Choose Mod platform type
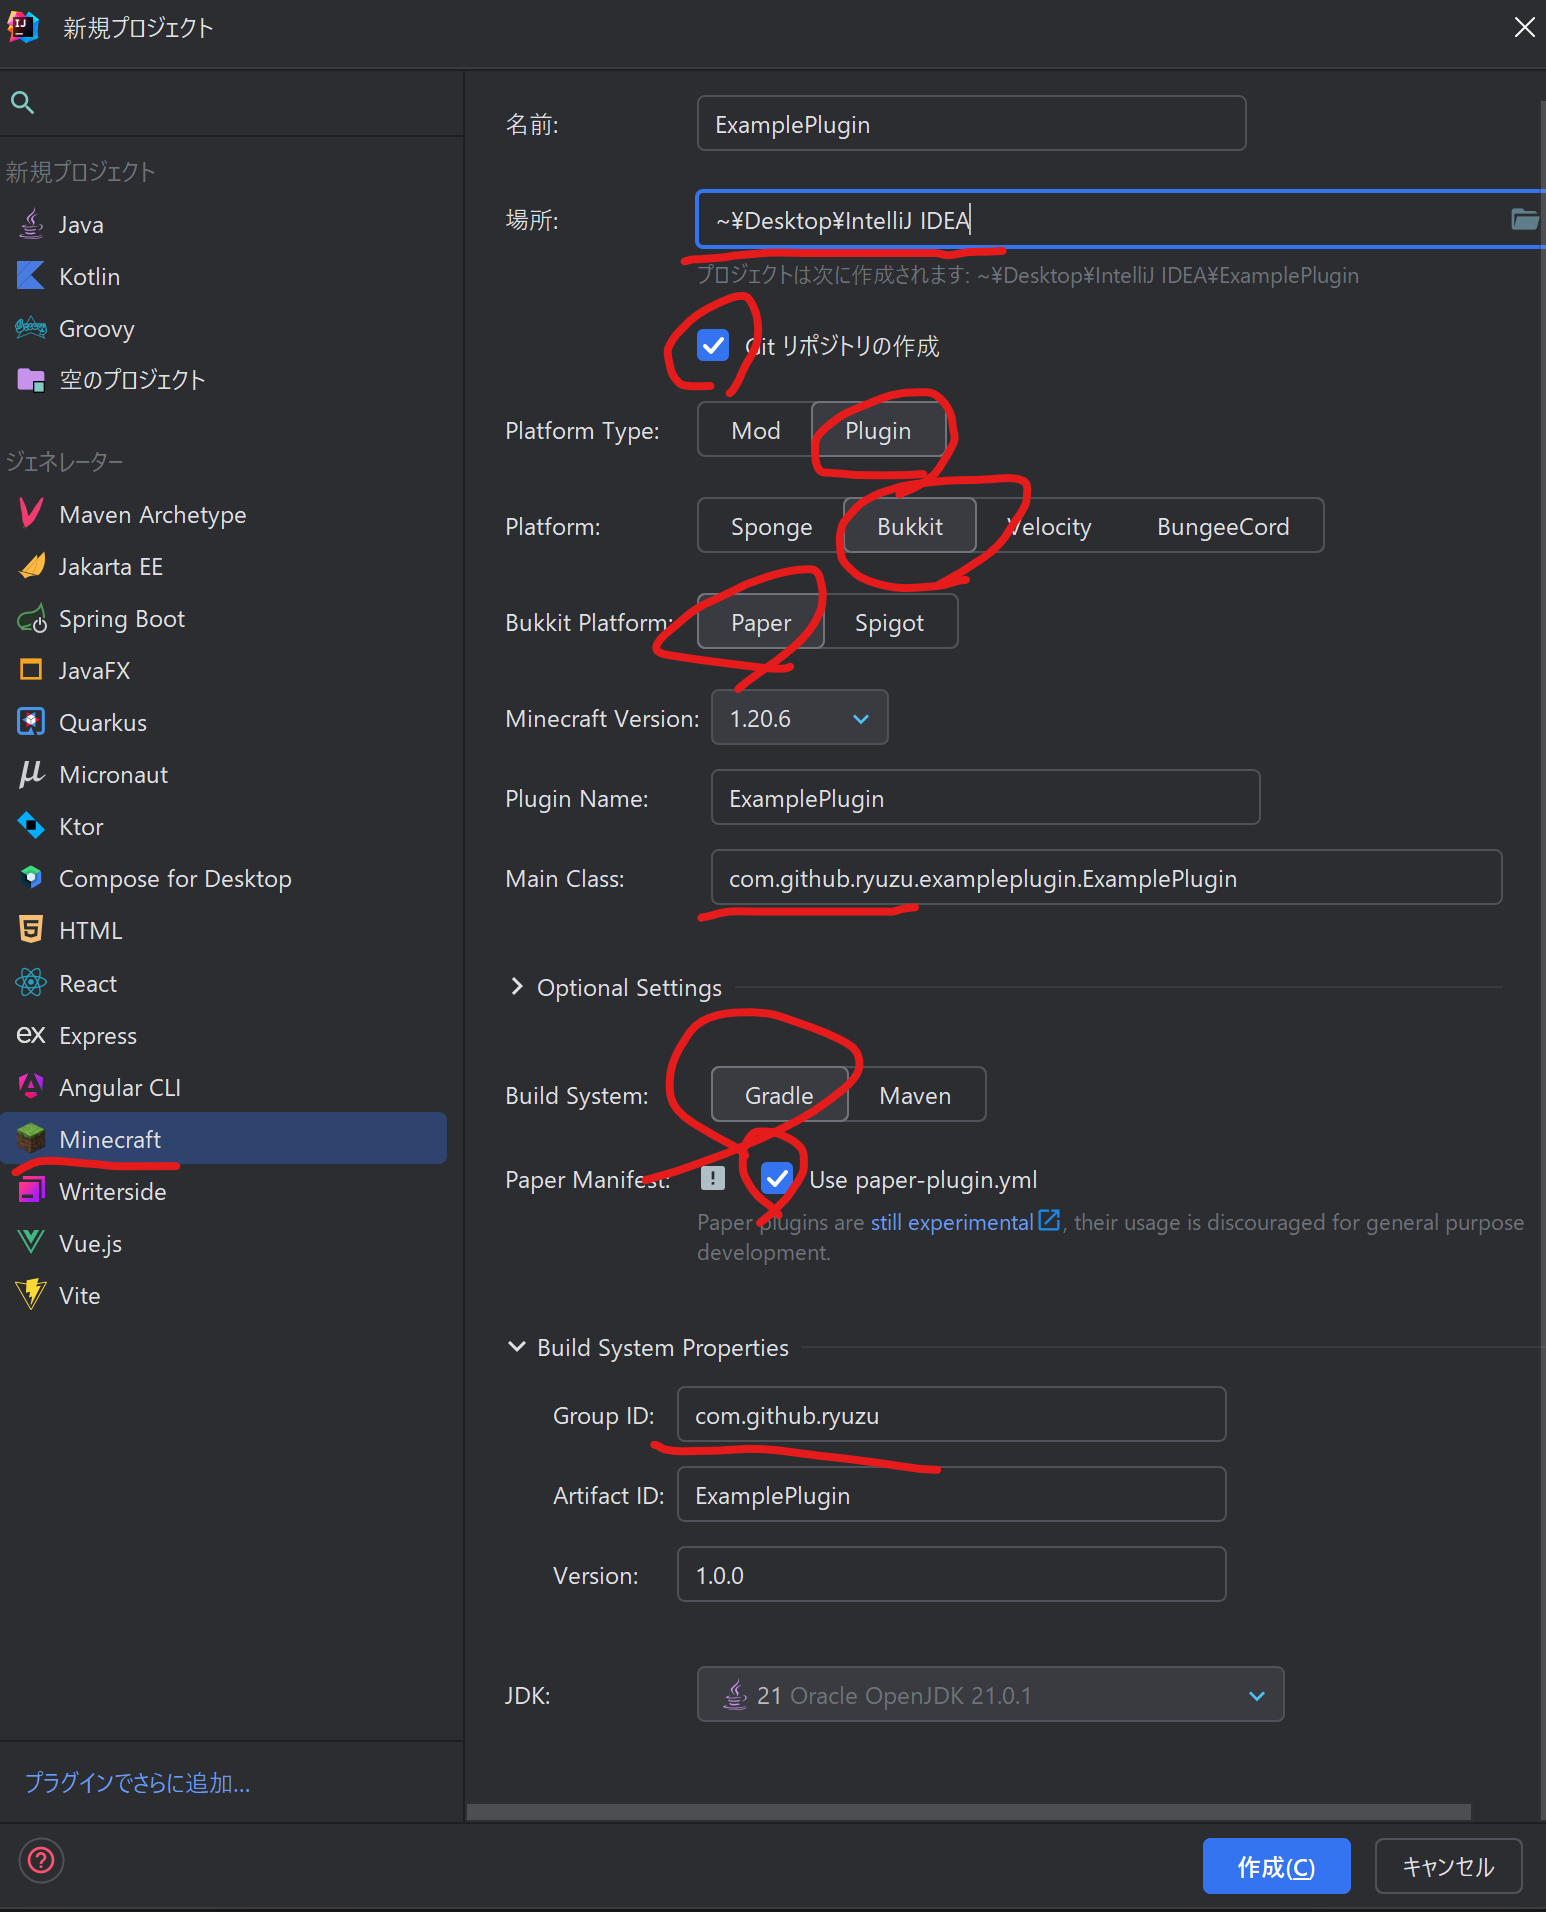 [x=755, y=430]
